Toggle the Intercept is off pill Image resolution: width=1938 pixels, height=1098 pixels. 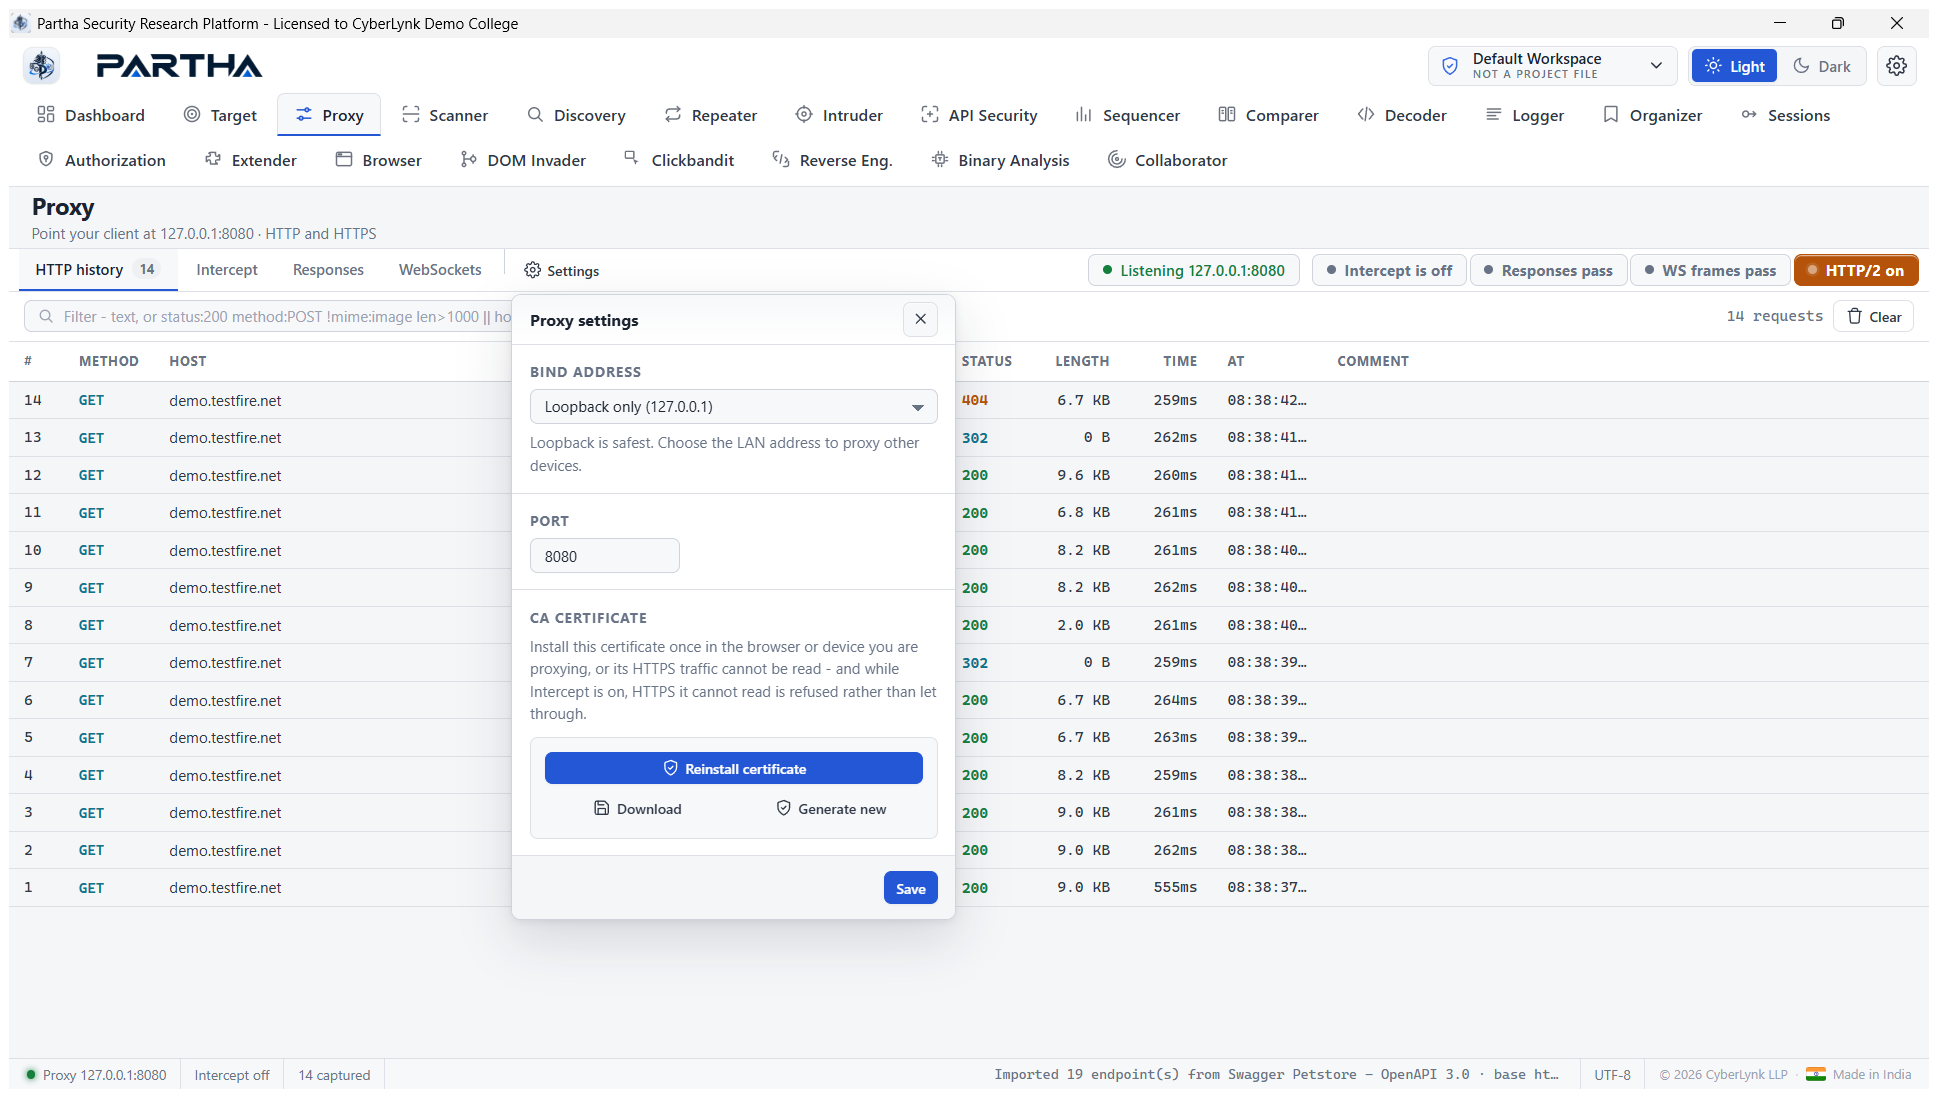pos(1389,270)
